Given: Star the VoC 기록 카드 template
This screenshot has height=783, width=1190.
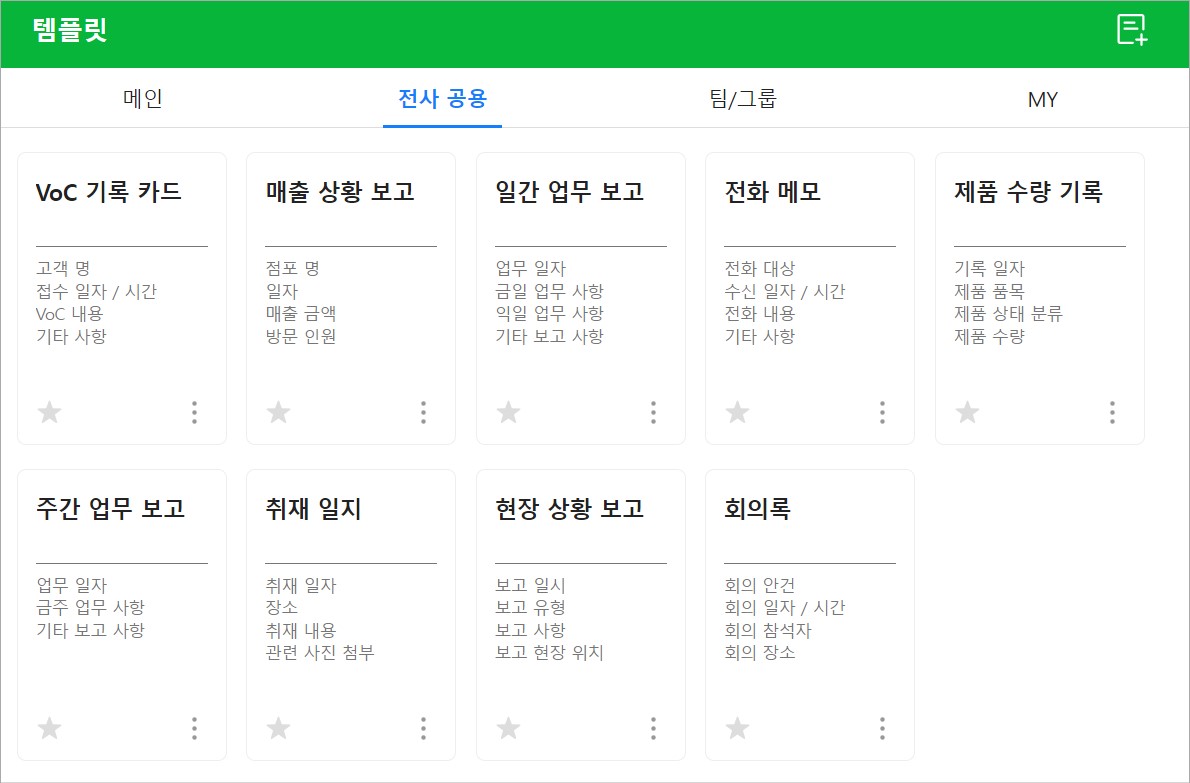Looking at the screenshot, I should 49,412.
